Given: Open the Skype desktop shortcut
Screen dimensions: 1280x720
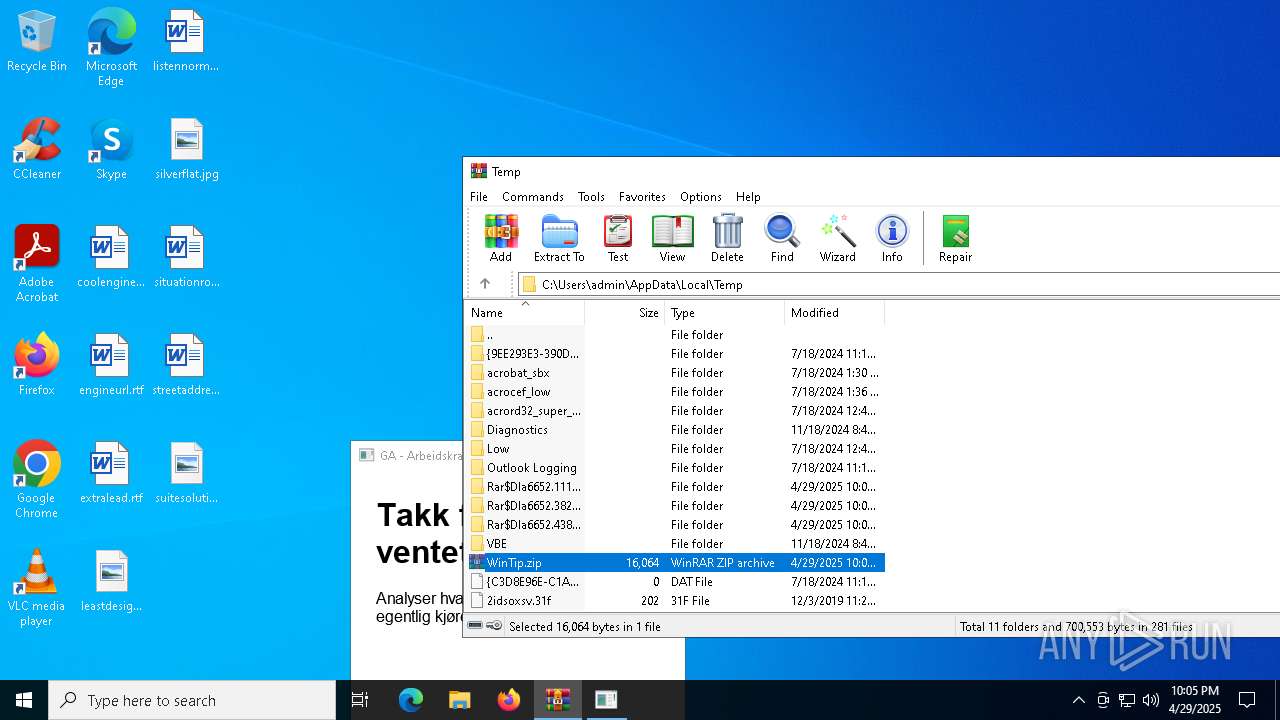Looking at the screenshot, I should point(111,150).
